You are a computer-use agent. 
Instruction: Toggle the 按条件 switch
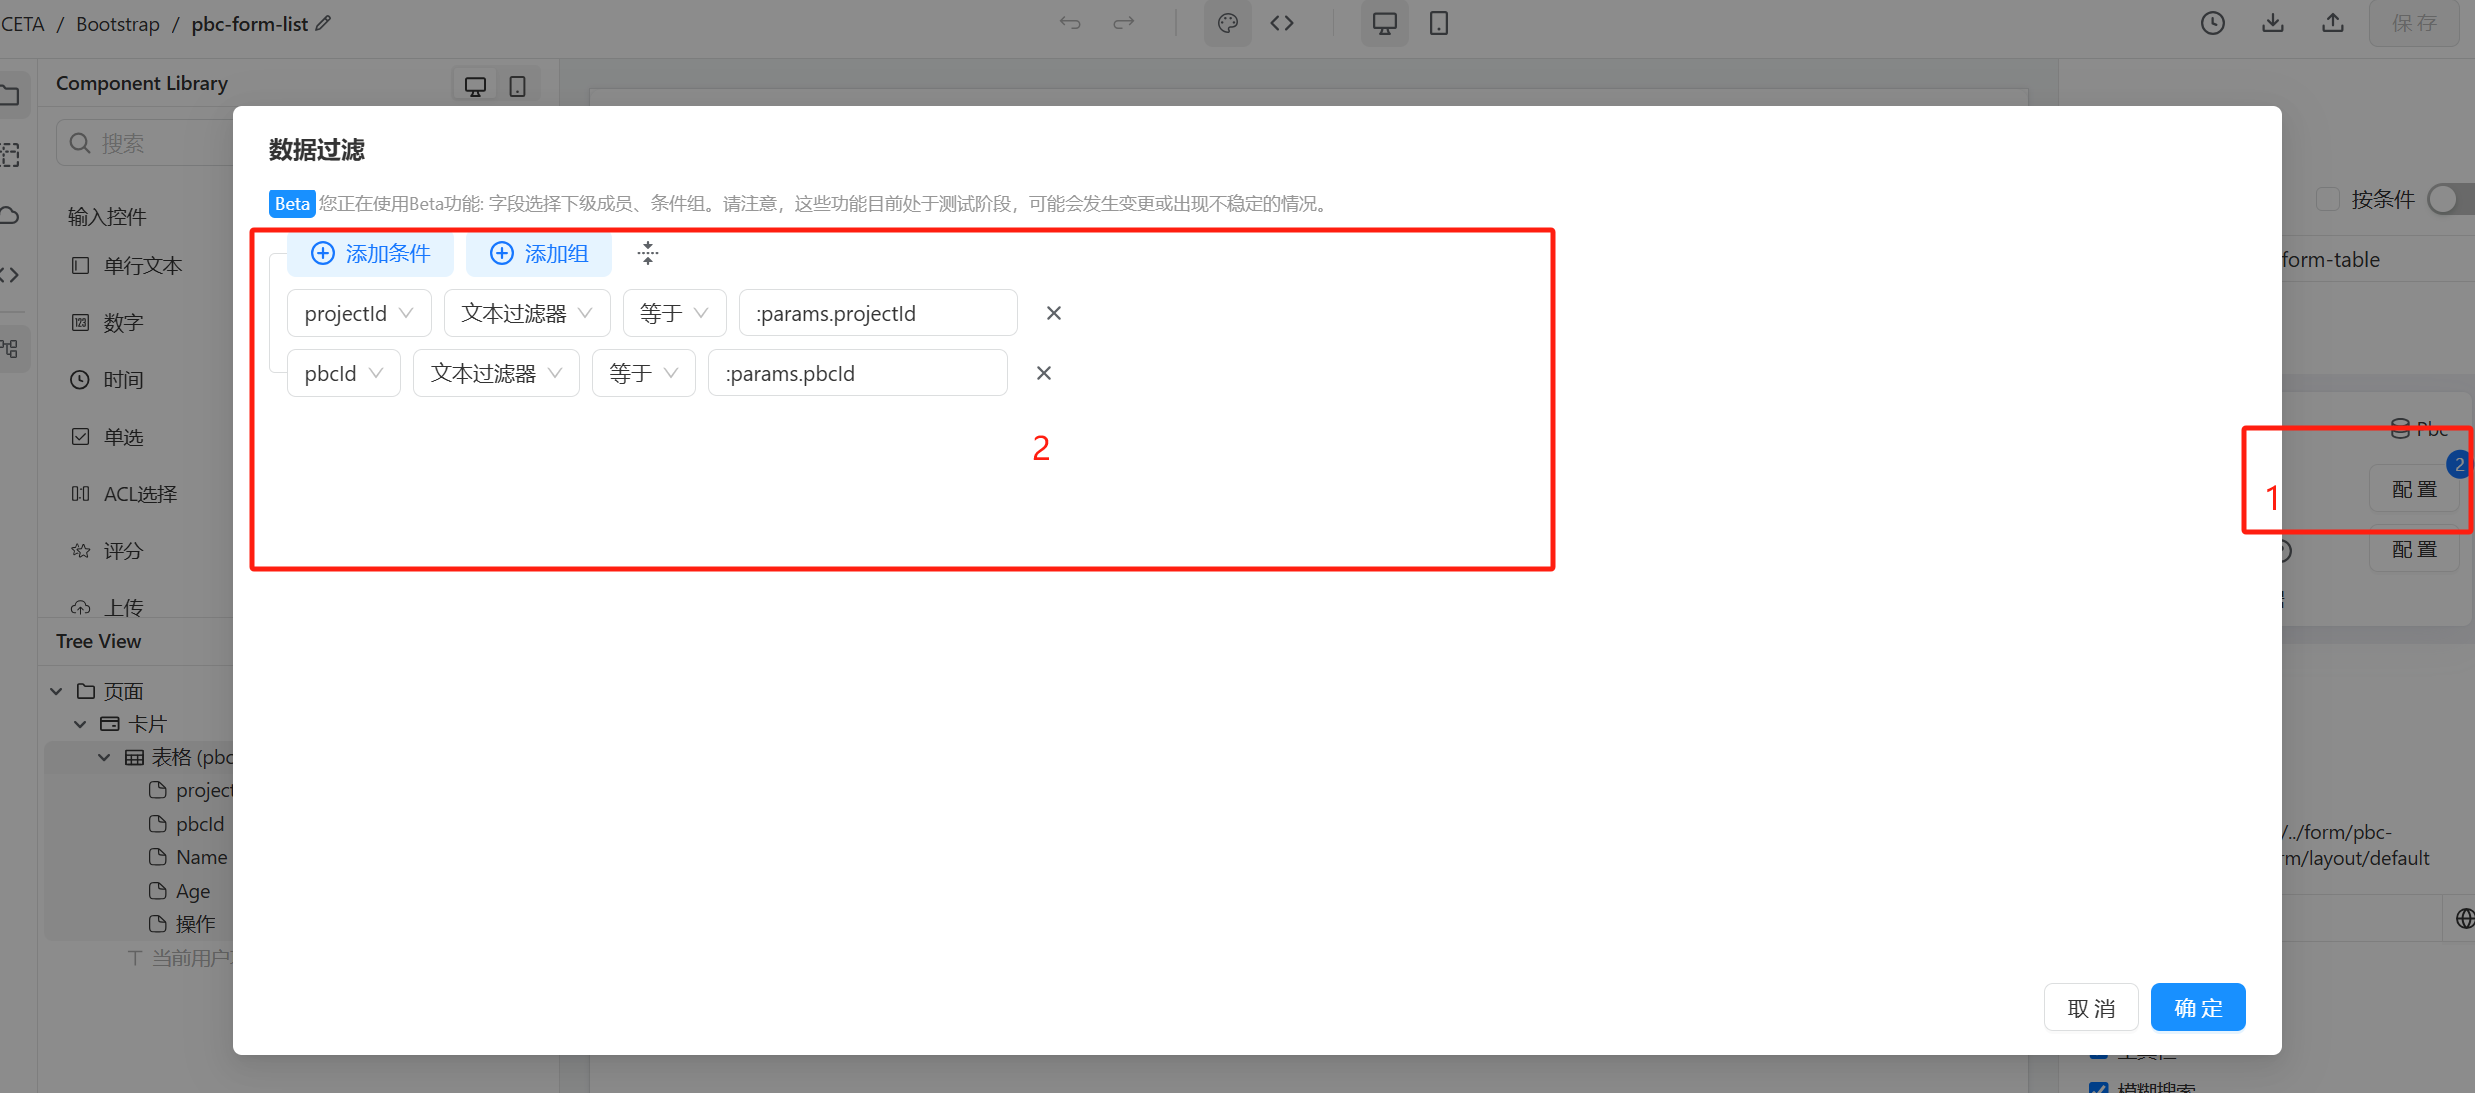[2451, 199]
